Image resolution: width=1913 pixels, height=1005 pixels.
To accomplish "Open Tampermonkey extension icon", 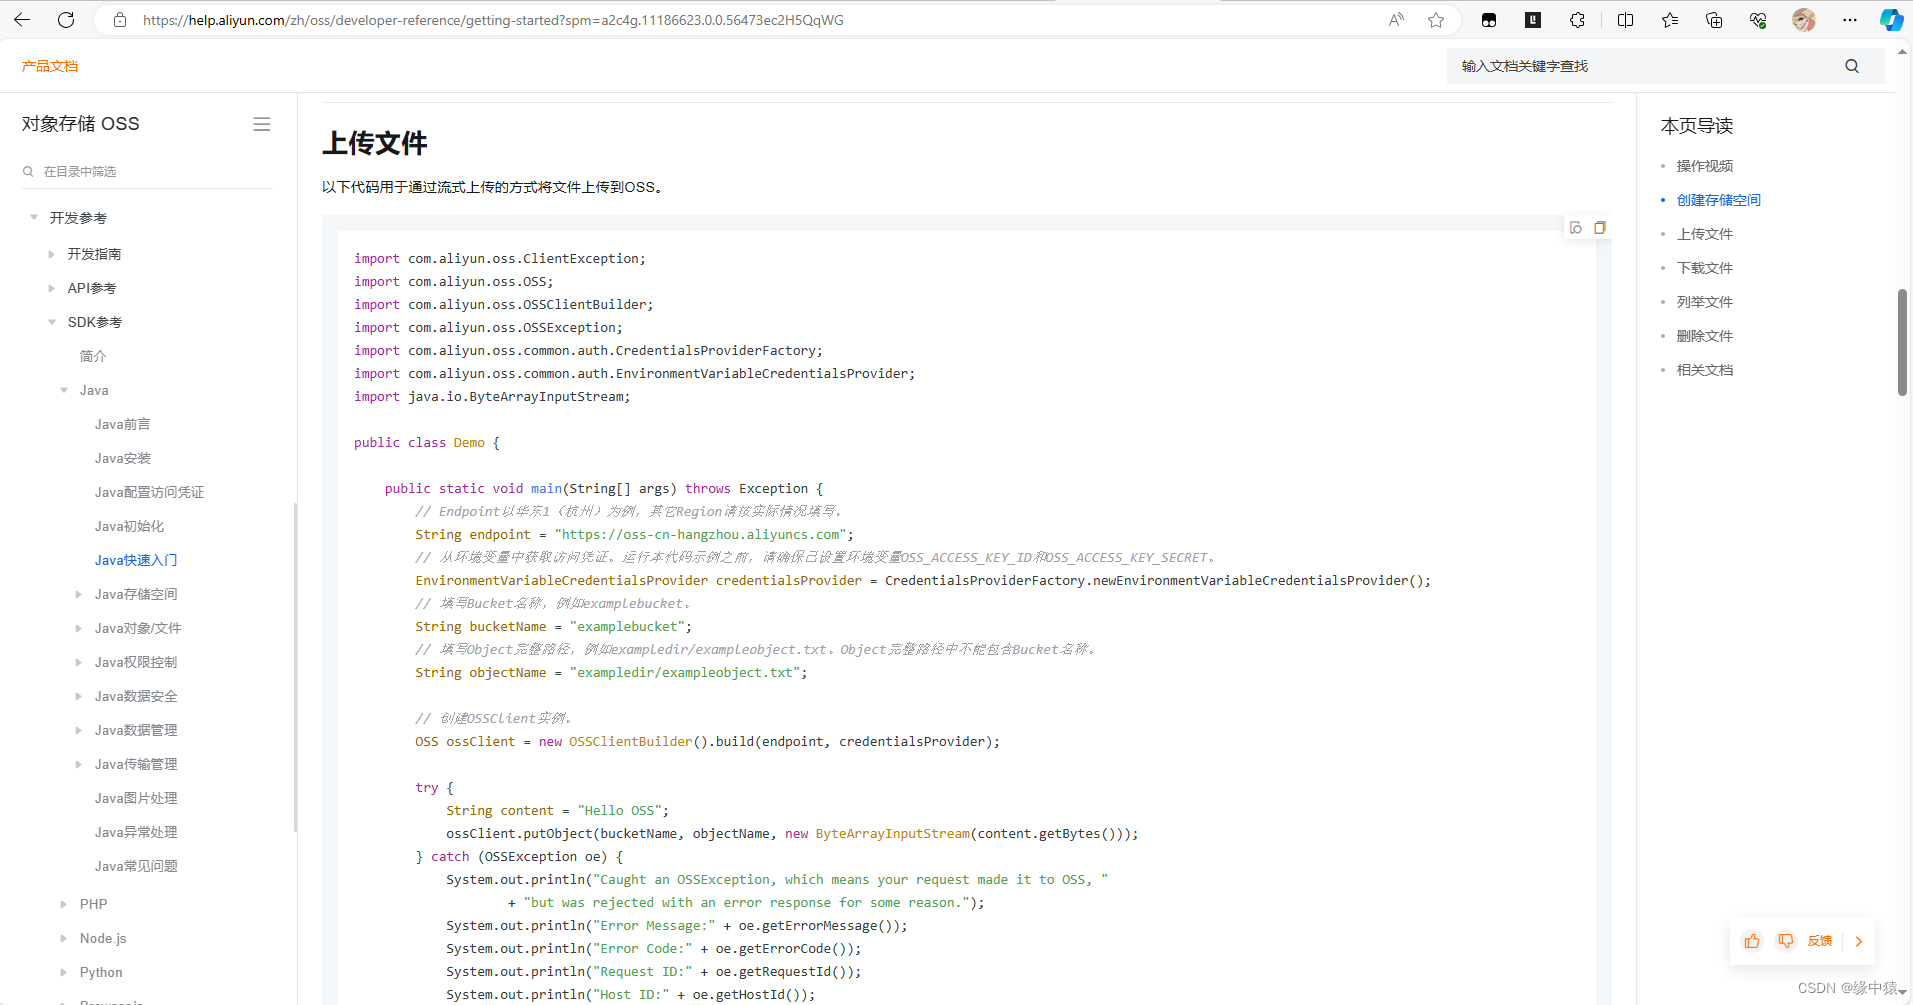I will (x=1489, y=20).
